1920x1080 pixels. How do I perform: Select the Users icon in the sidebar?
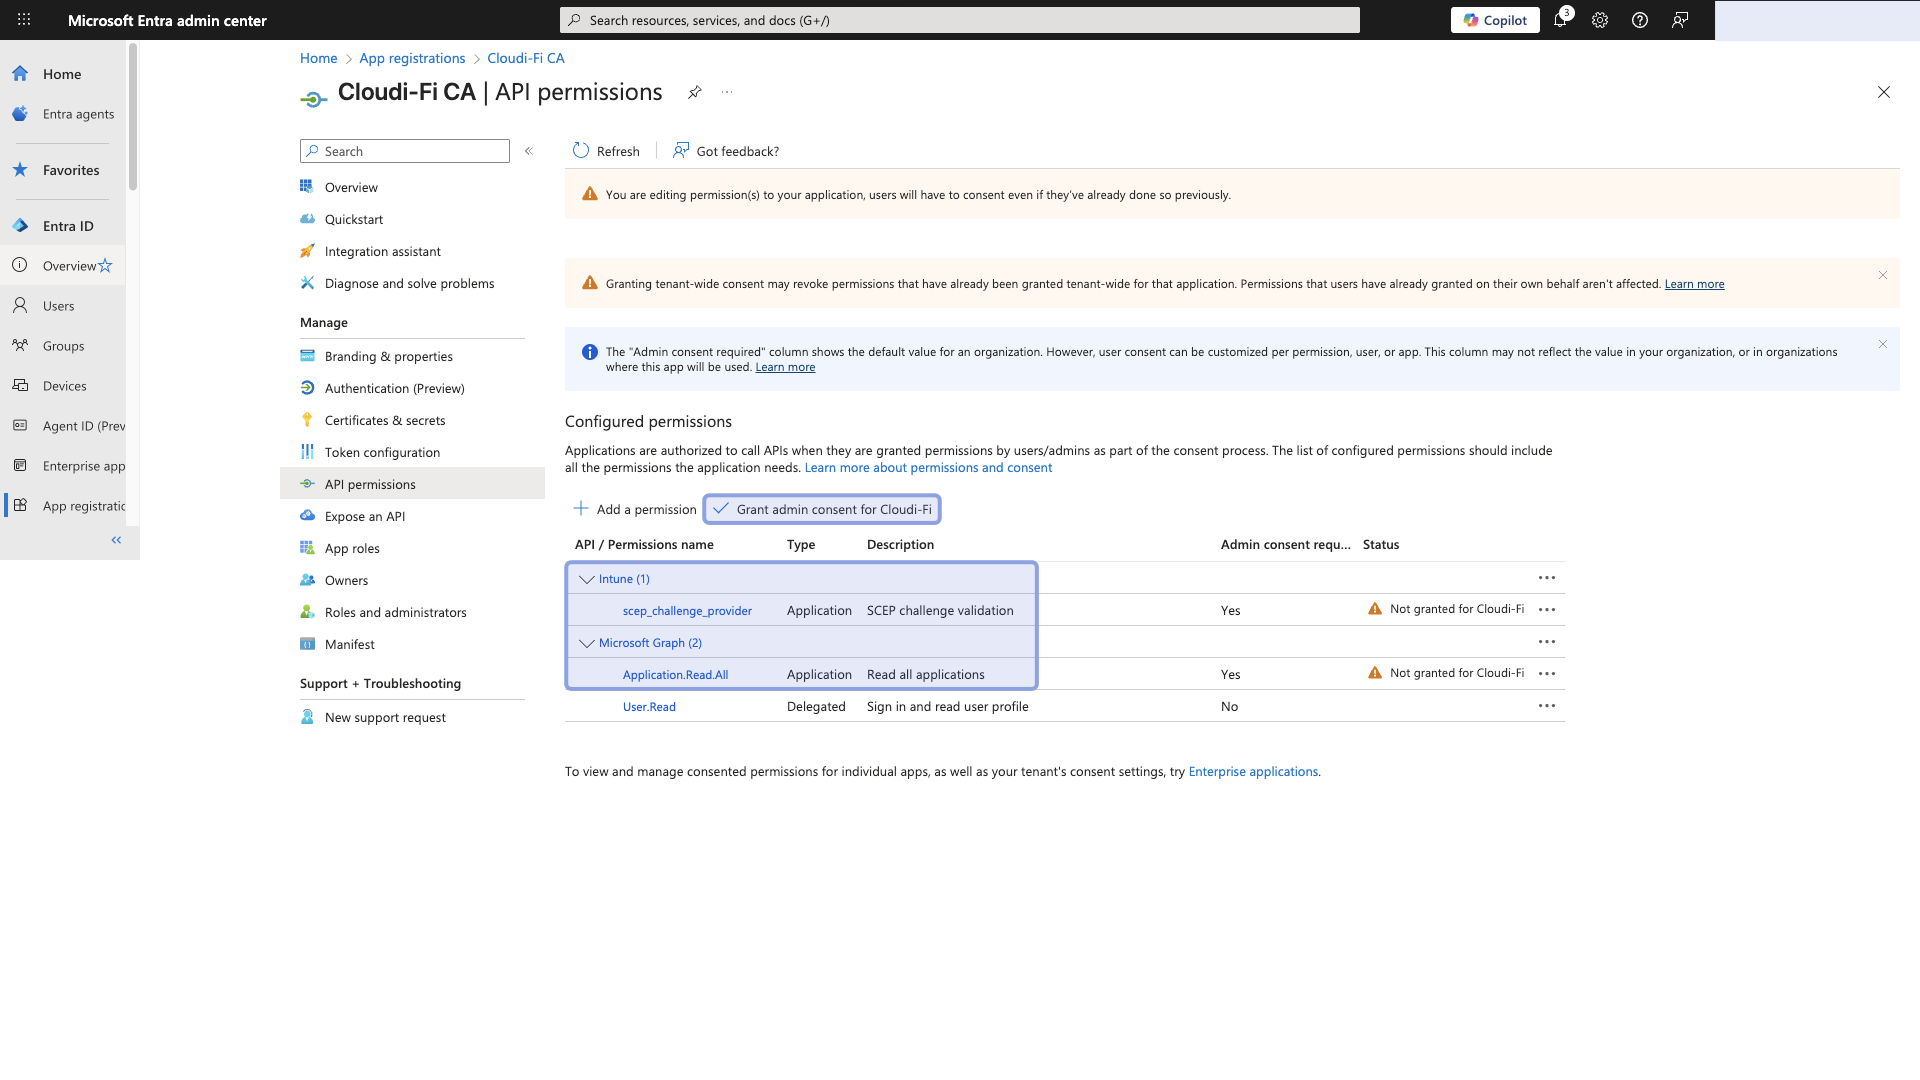coord(20,305)
